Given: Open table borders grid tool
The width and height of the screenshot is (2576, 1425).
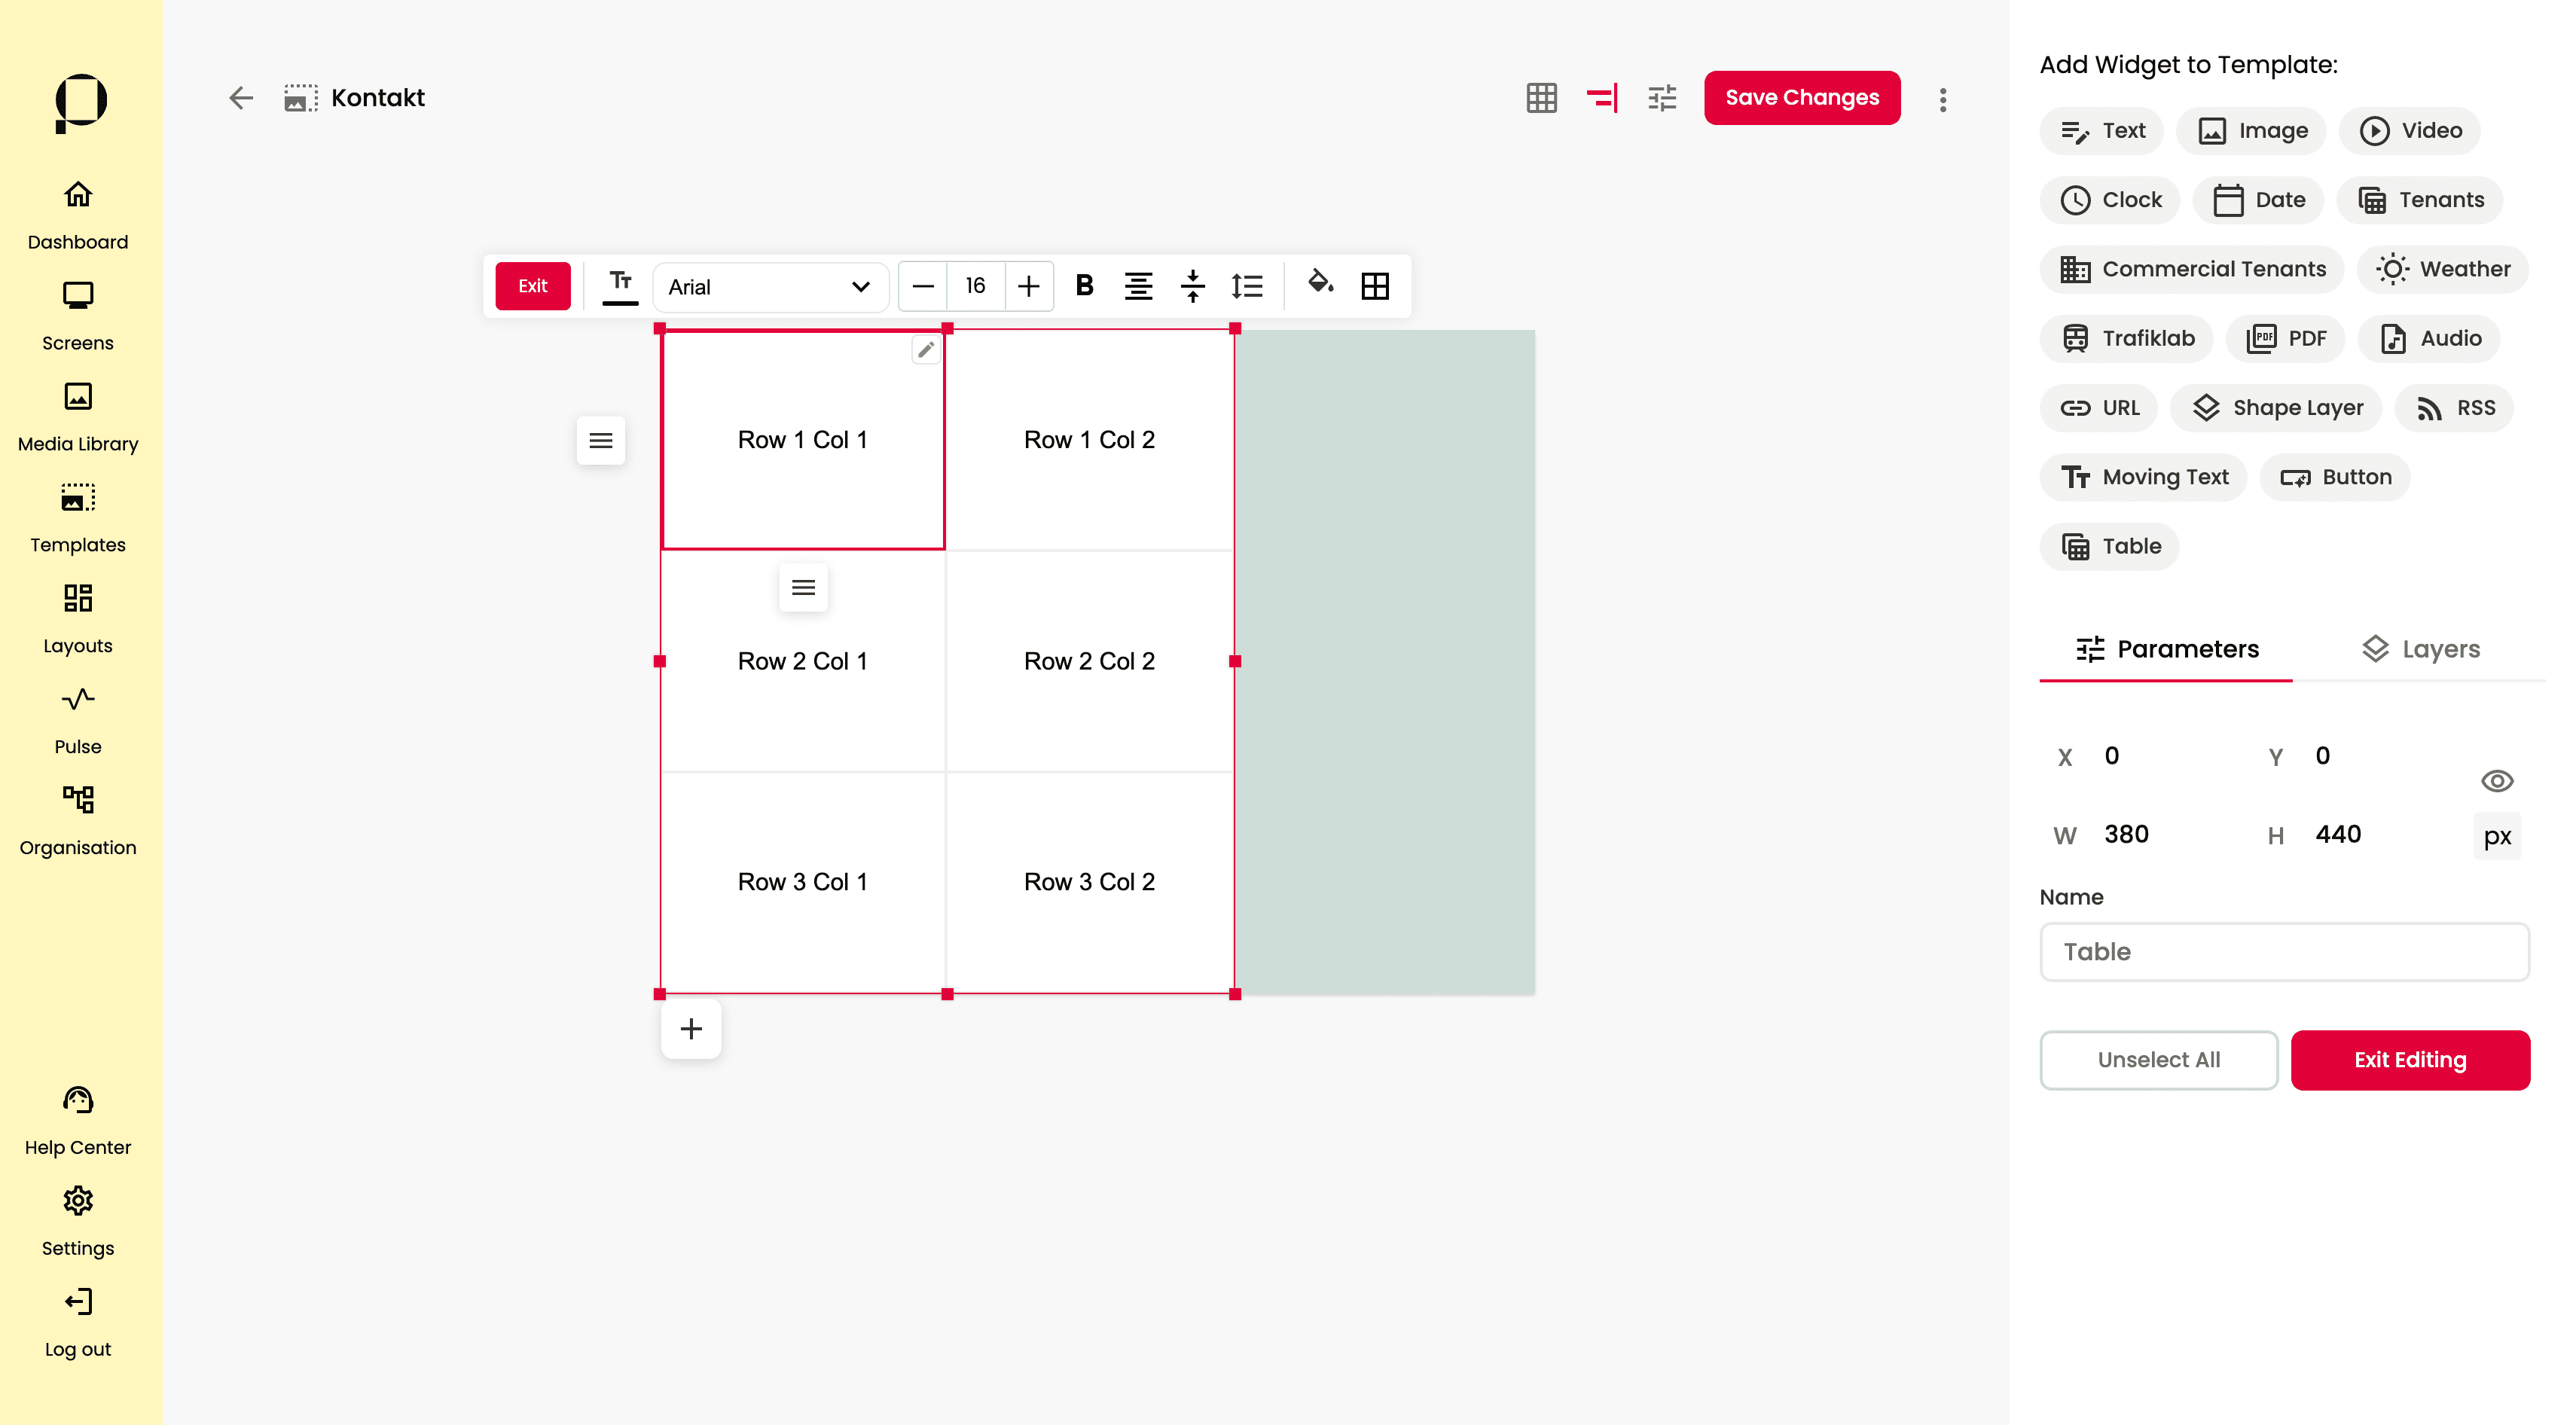Looking at the screenshot, I should pos(1375,286).
